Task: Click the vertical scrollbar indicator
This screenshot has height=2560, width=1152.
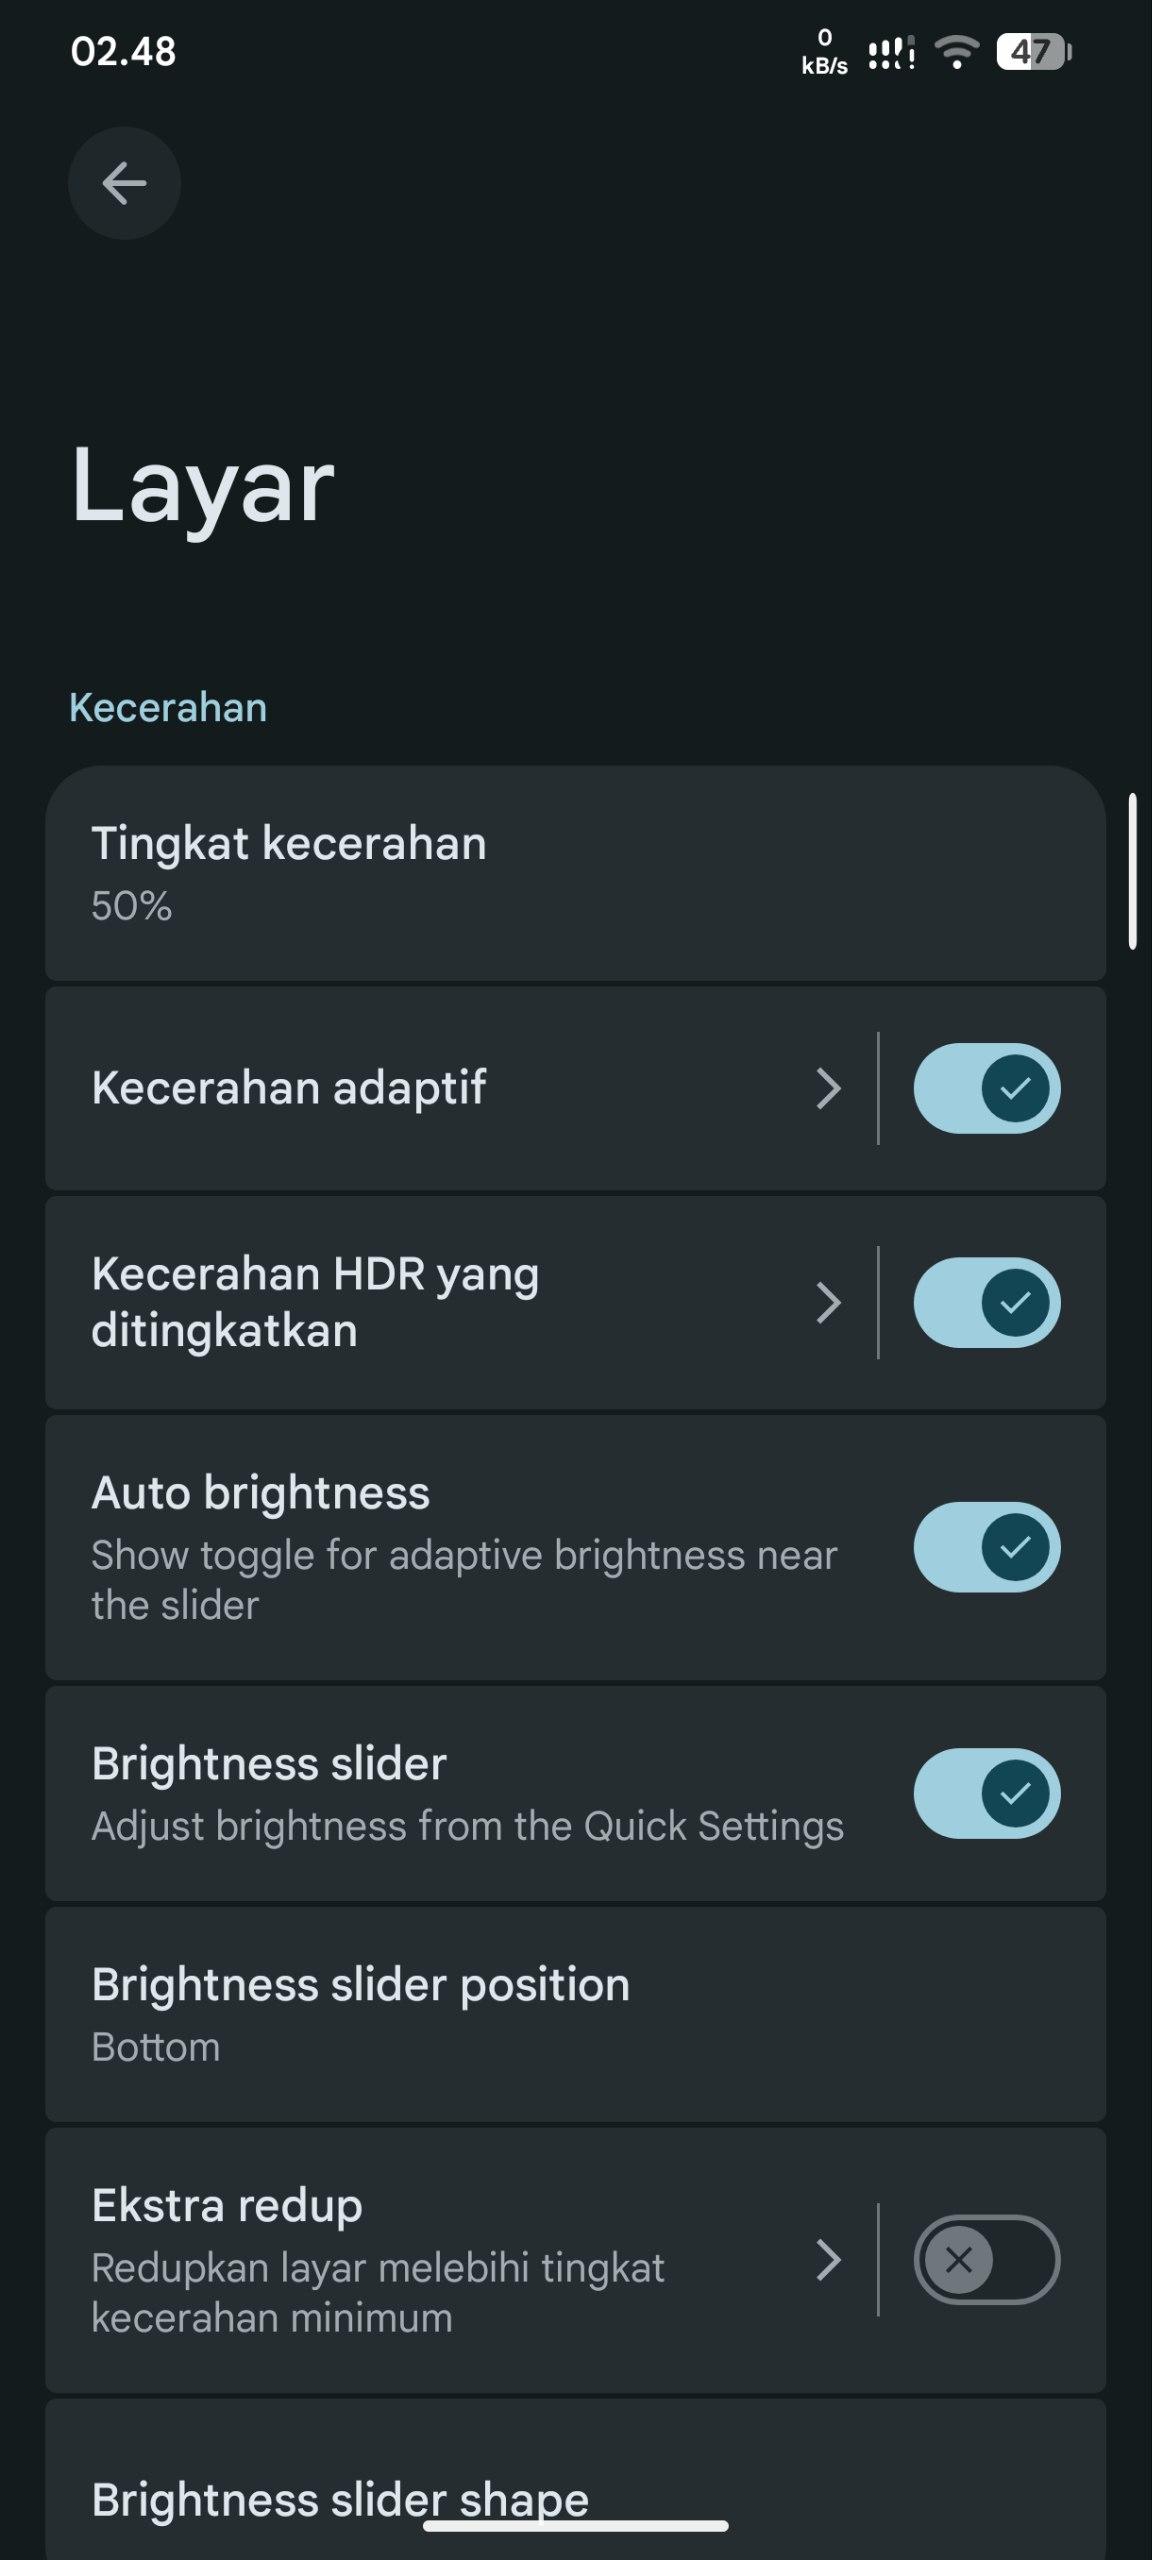Action: 1132,870
